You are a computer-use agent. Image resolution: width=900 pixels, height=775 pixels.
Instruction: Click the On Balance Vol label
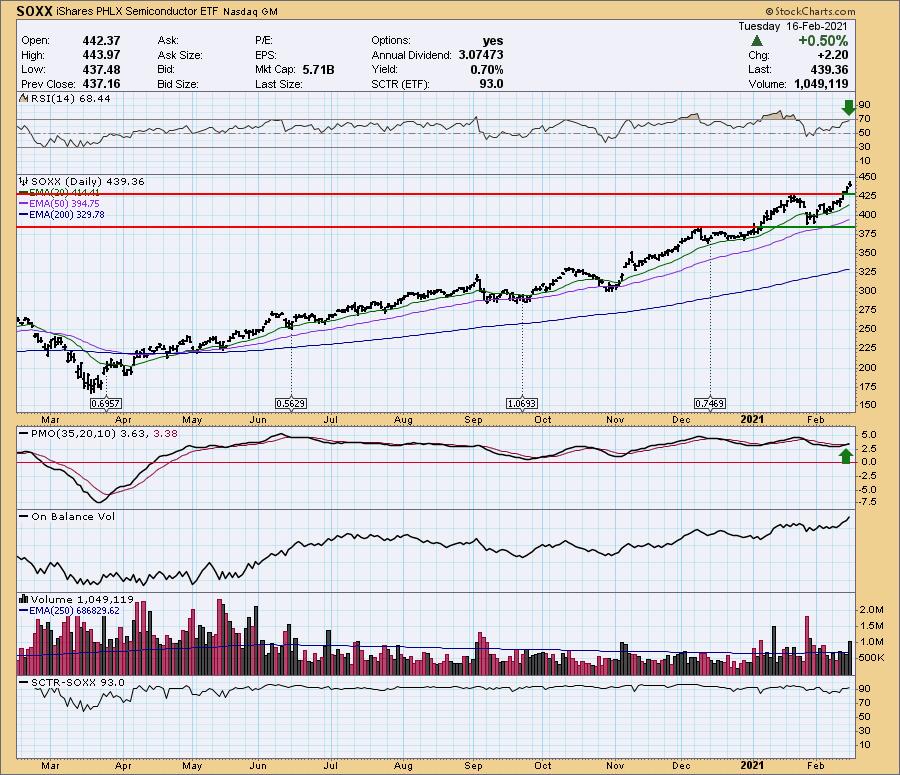[x=73, y=517]
